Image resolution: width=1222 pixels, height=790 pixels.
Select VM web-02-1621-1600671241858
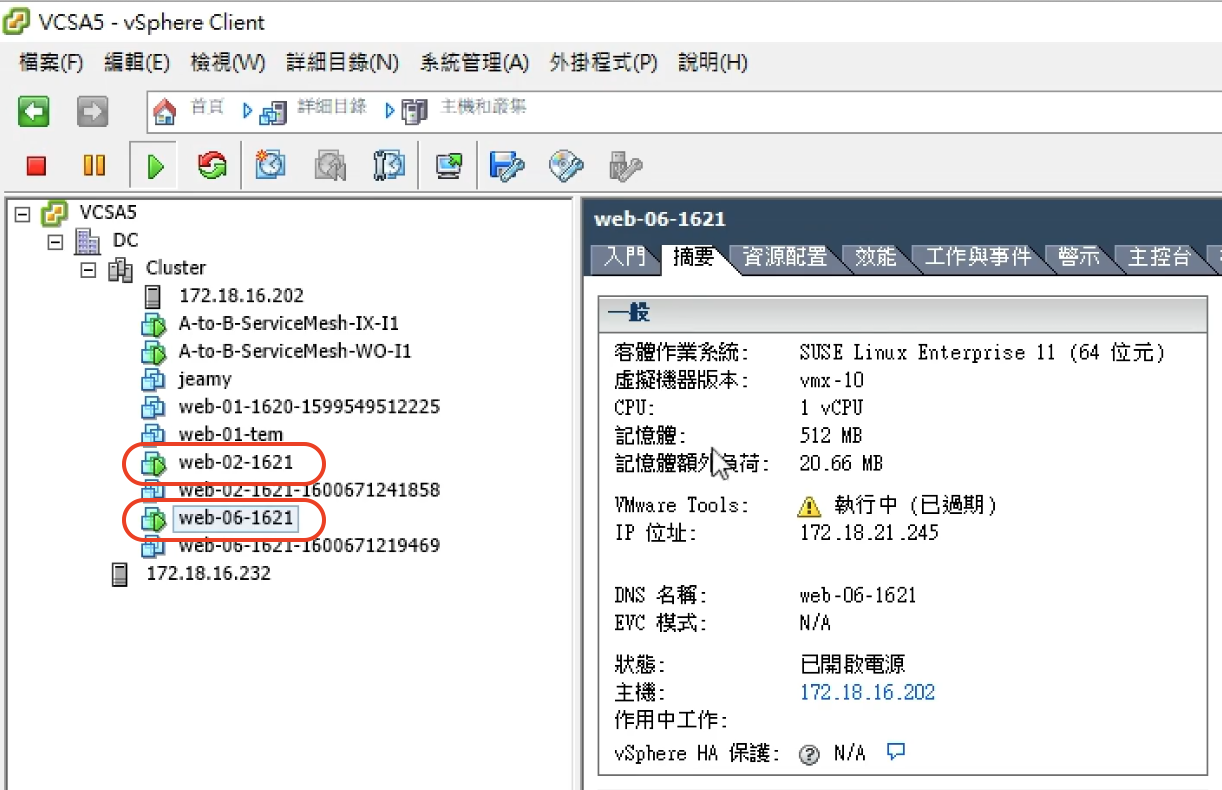[309, 491]
